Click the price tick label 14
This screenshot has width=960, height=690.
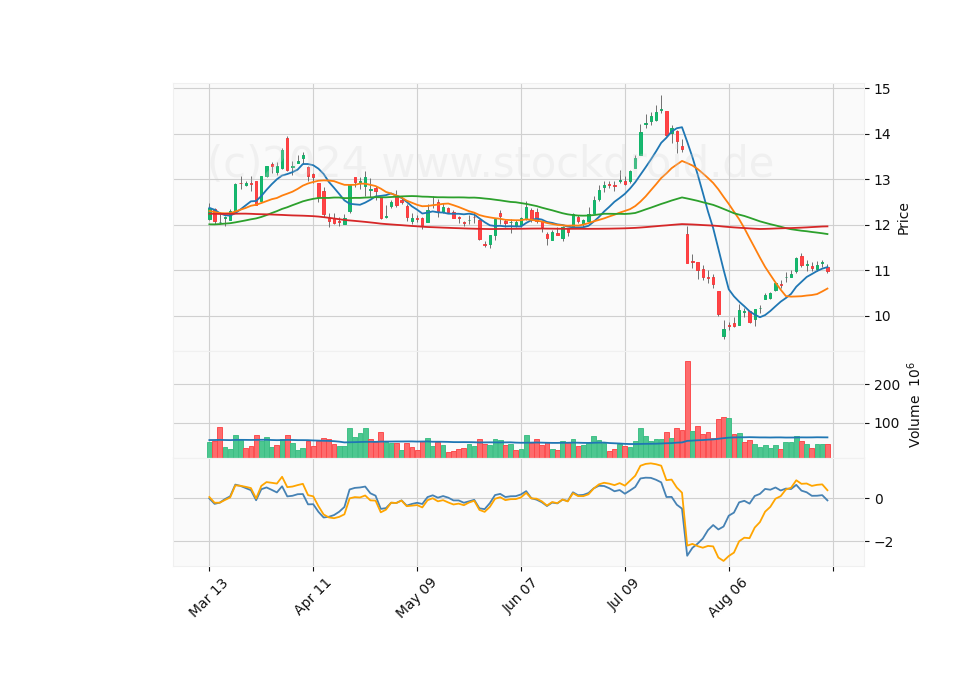pos(882,135)
